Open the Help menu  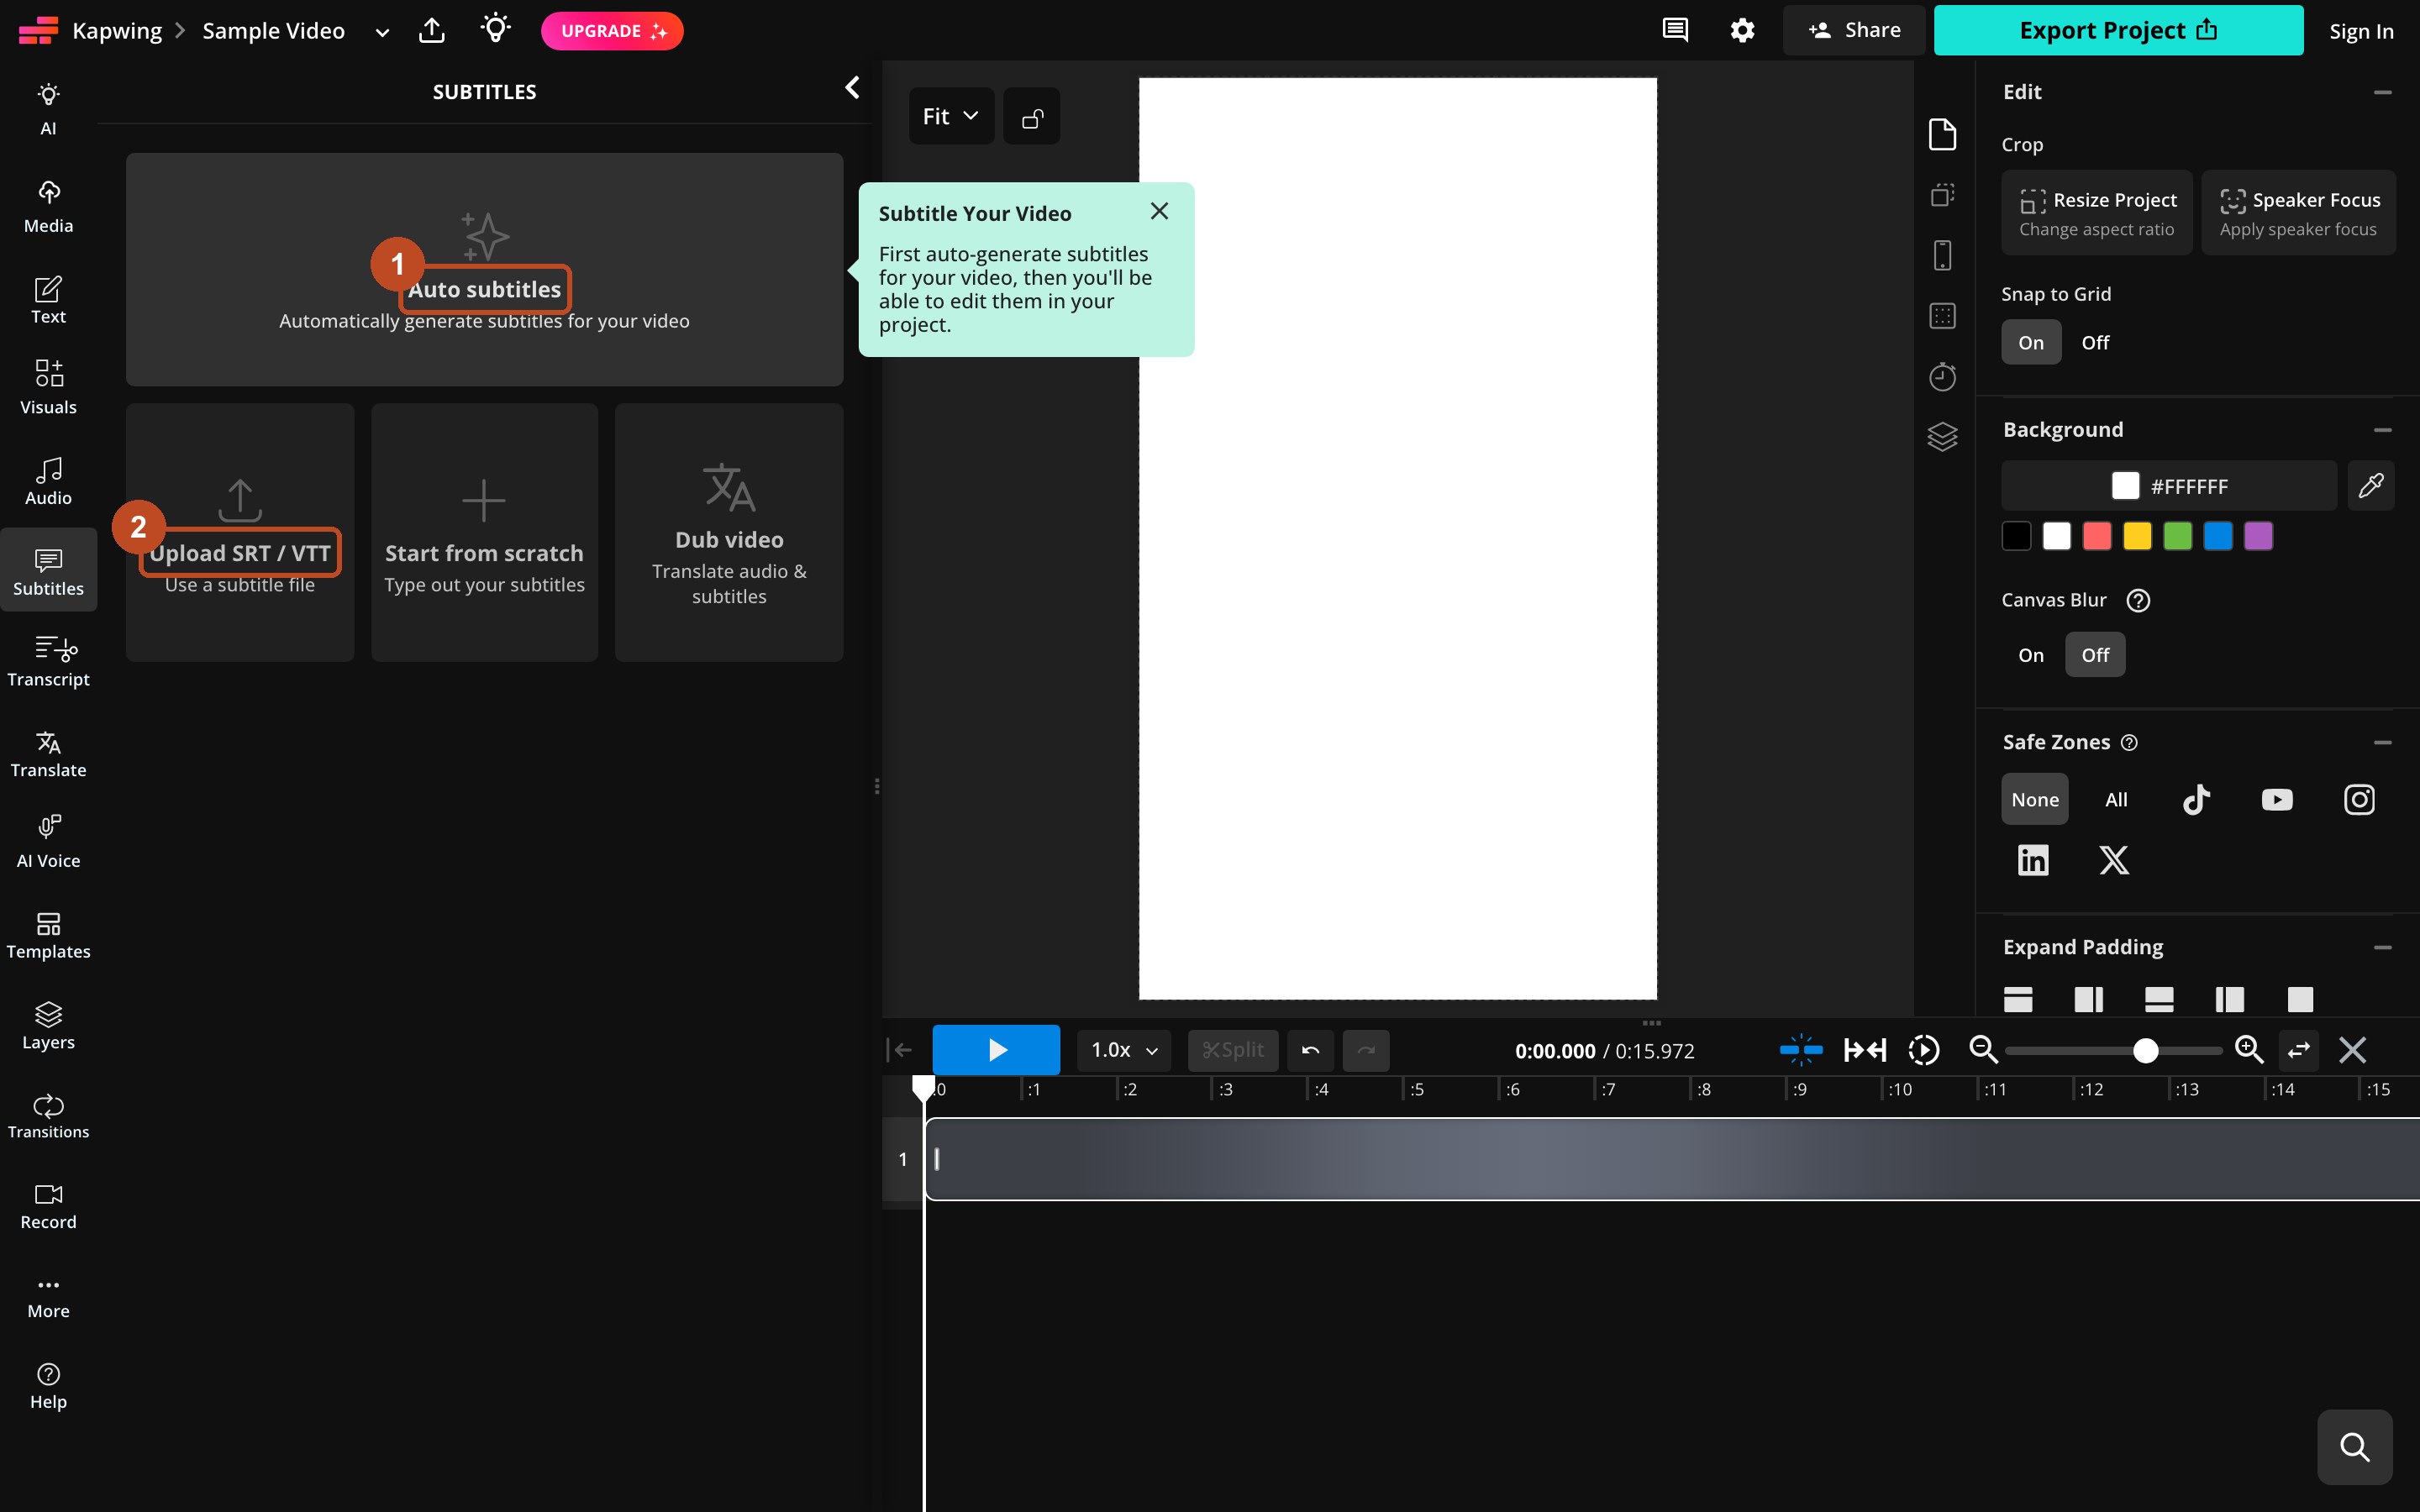[x=48, y=1386]
